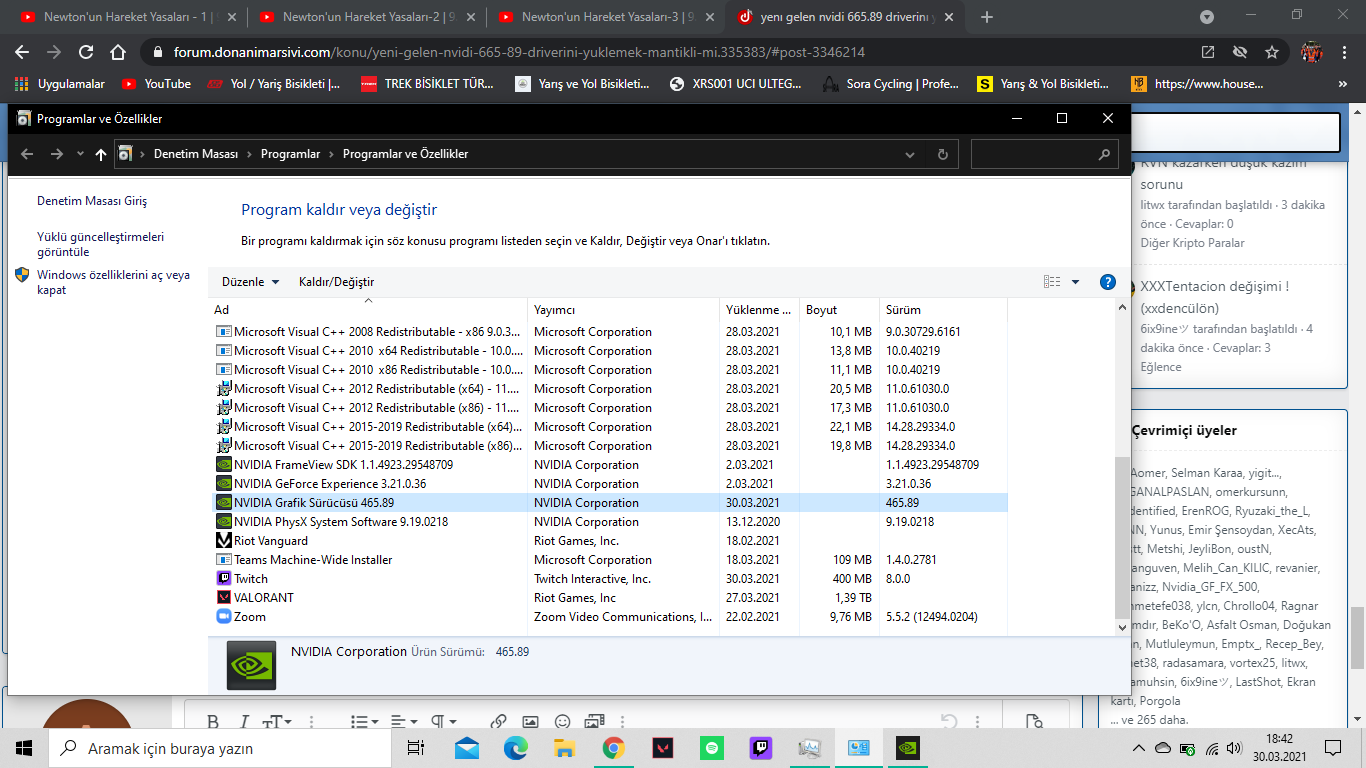
Task: Select the VALORANT program entry
Action: tap(611, 598)
